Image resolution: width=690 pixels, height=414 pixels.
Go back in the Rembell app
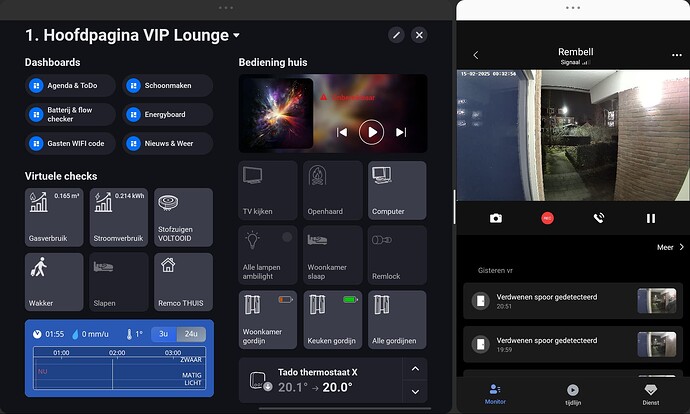click(x=476, y=55)
